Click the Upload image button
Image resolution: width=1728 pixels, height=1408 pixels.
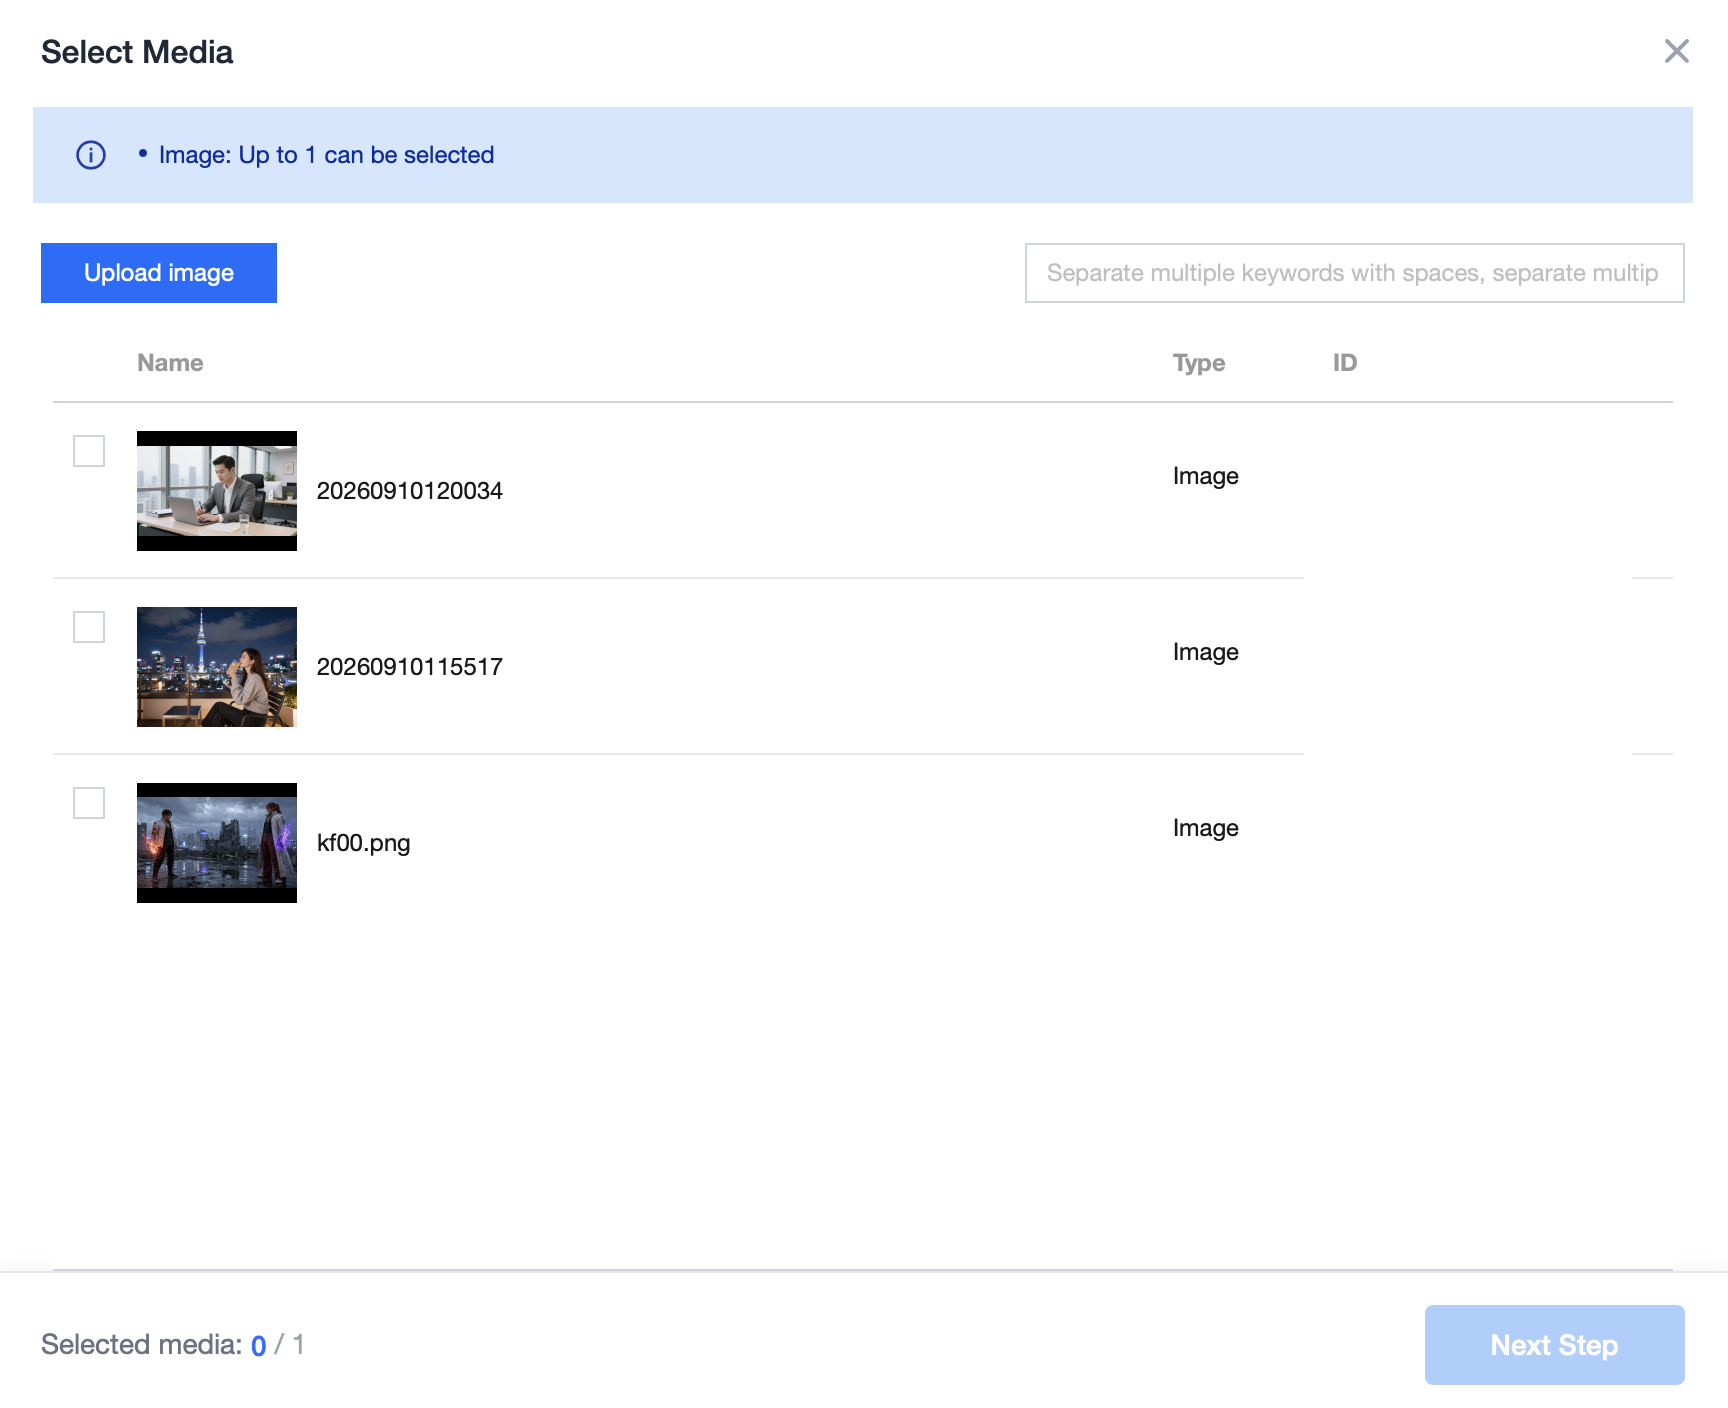tap(159, 273)
